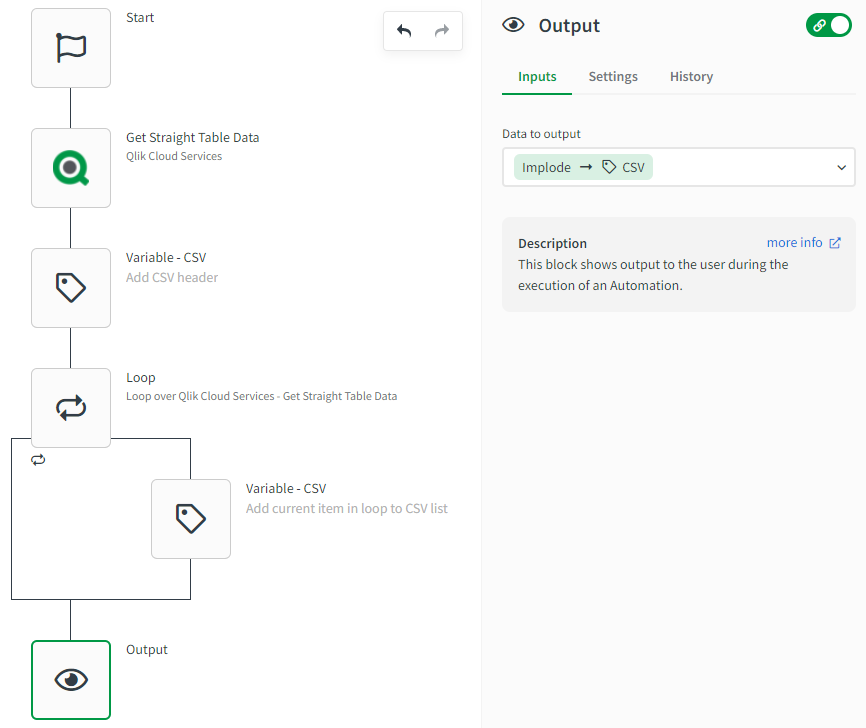
Task: Open the Data to output dropdown
Action: (x=841, y=168)
